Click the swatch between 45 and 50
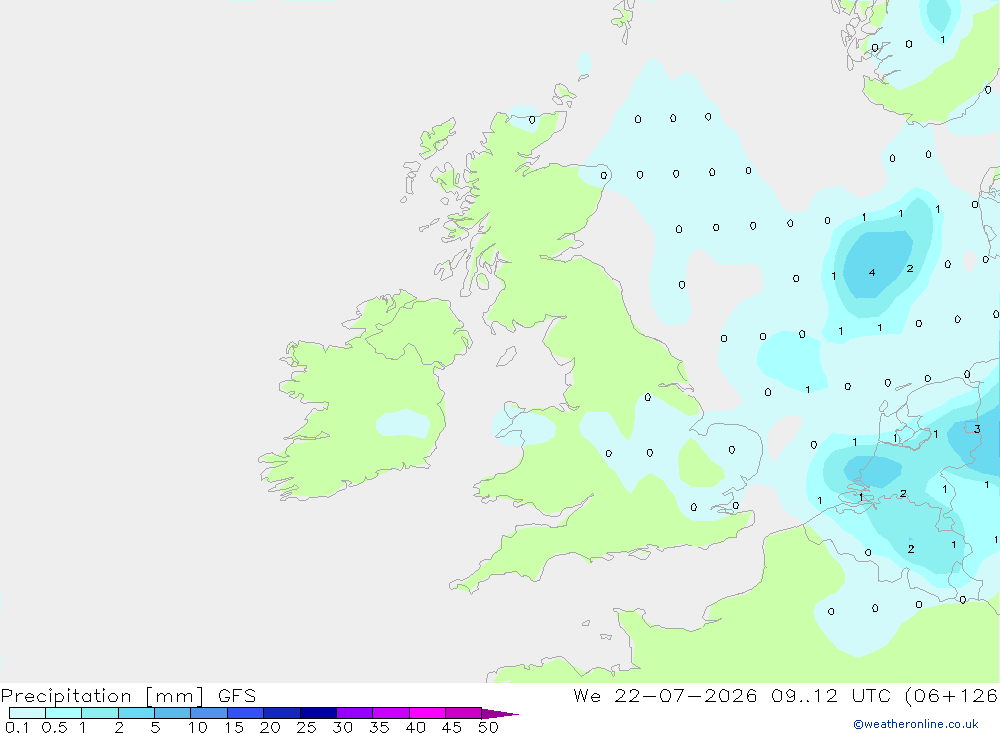Viewport: 1000px width, 733px height. pyautogui.click(x=464, y=713)
